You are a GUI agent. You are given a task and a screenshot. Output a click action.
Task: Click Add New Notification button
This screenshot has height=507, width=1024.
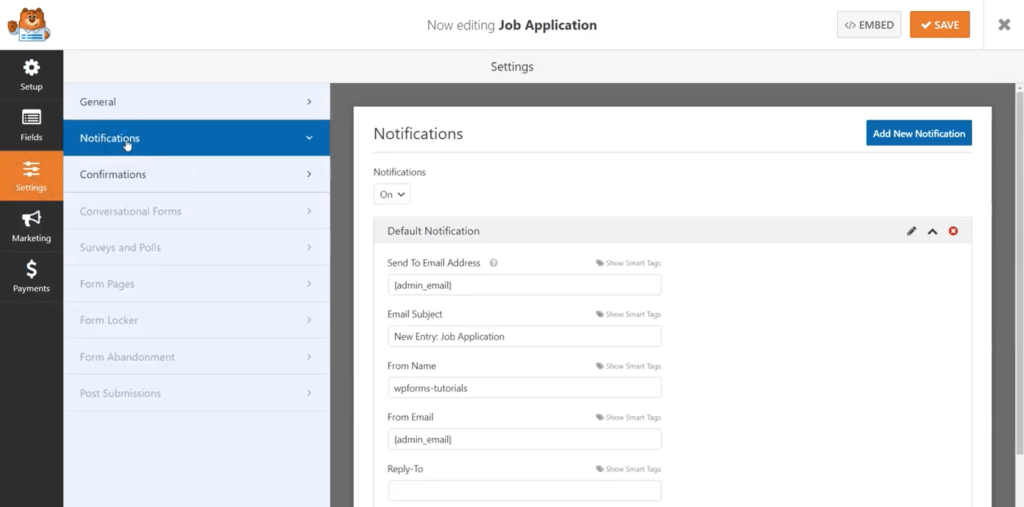[x=919, y=133]
